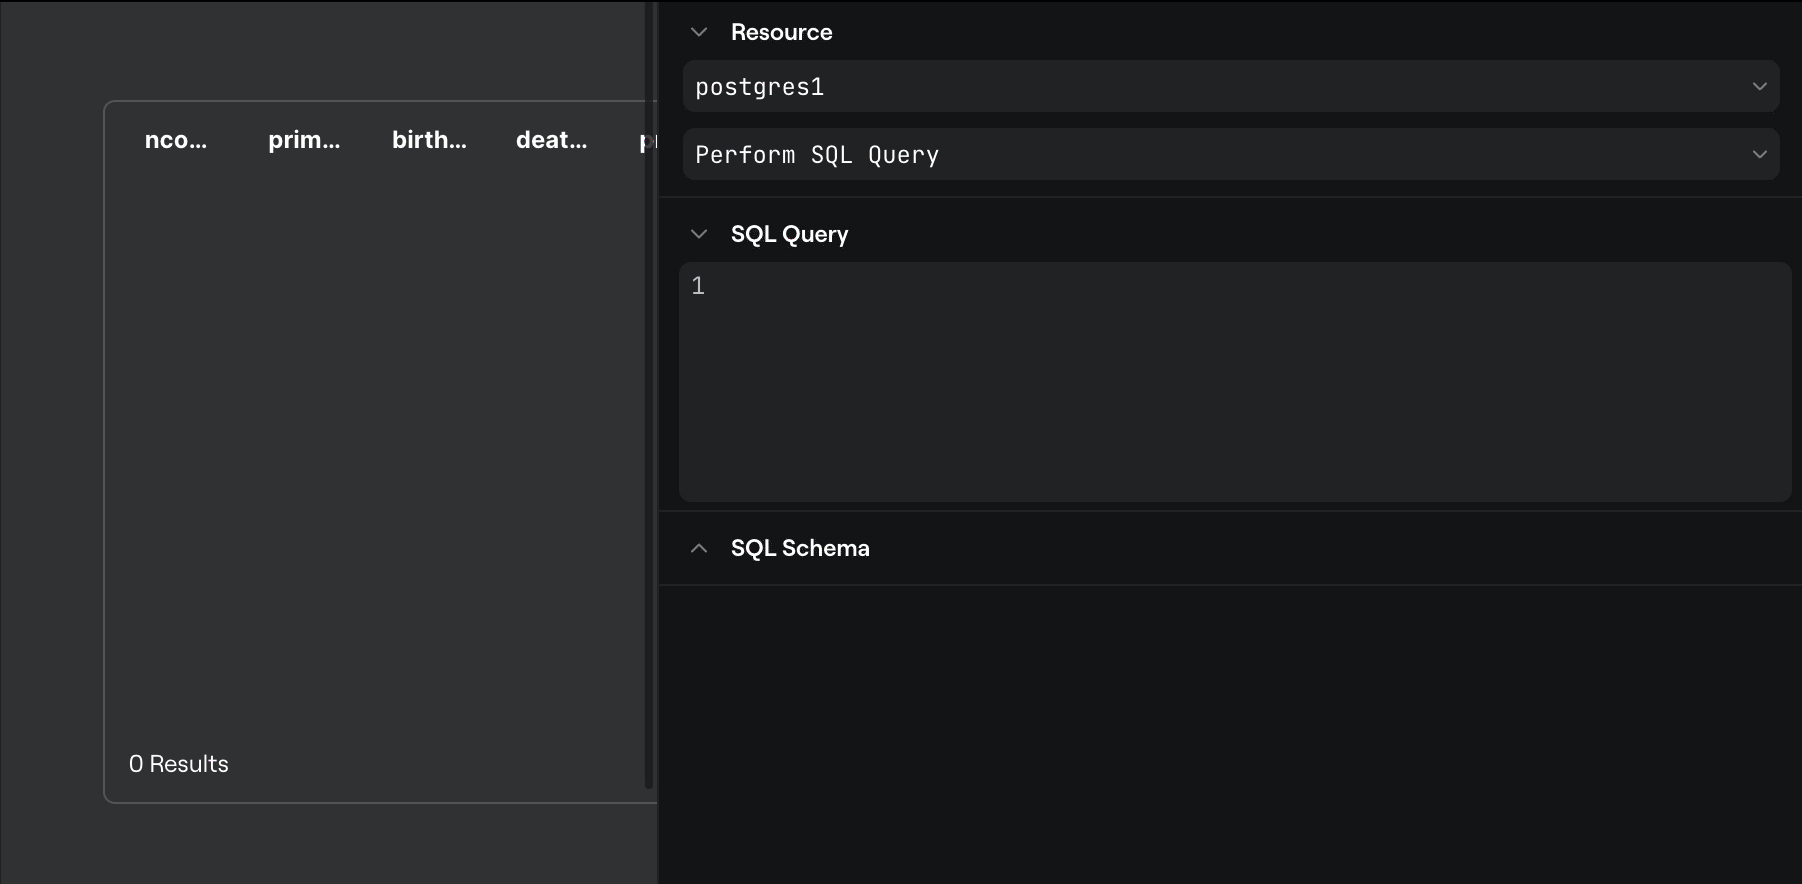Click the SQL Query section heading
This screenshot has height=884, width=1802.
point(789,234)
